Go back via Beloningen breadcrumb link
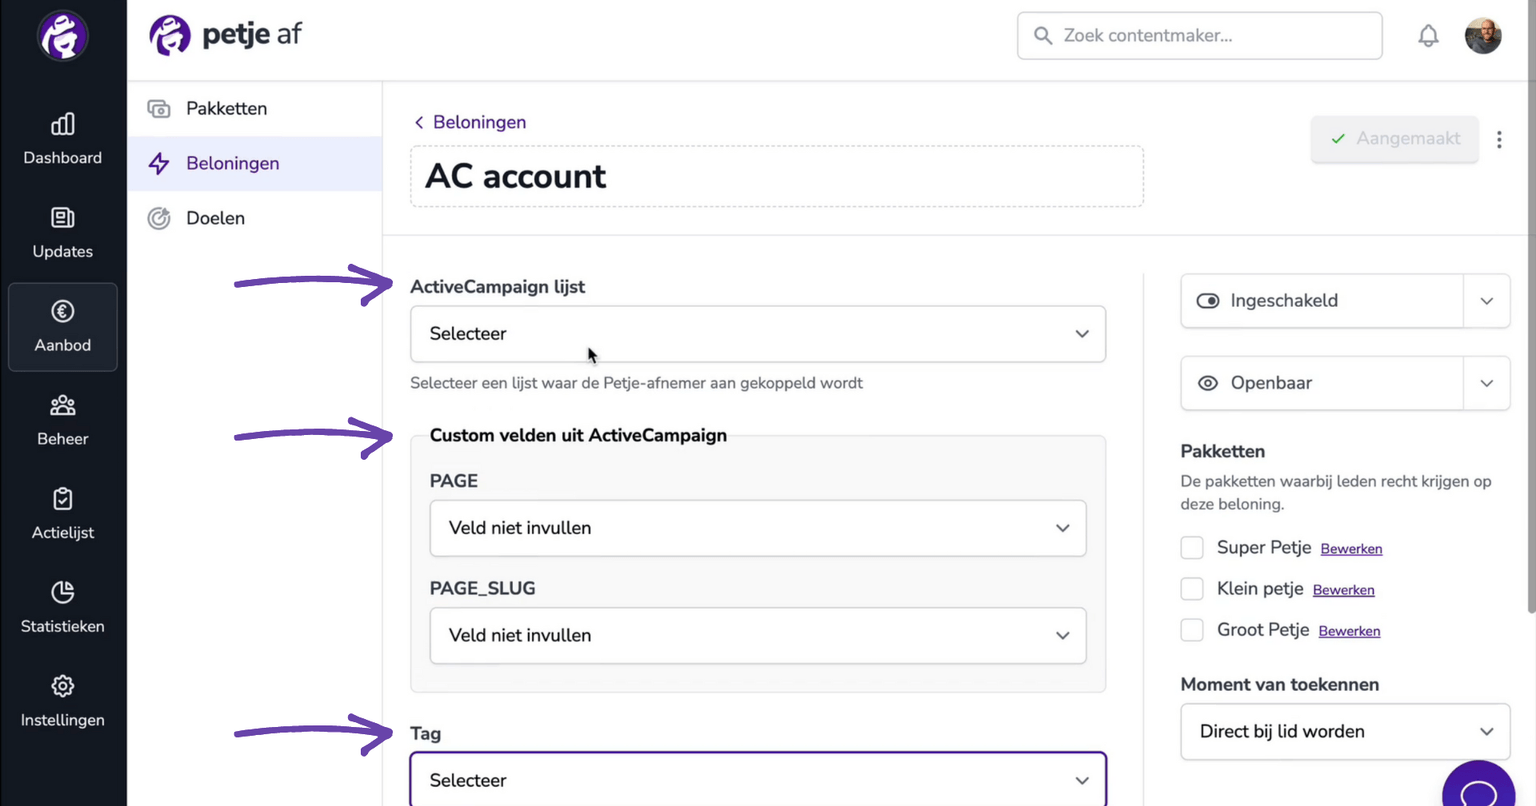The height and width of the screenshot is (806, 1536). click(x=470, y=122)
